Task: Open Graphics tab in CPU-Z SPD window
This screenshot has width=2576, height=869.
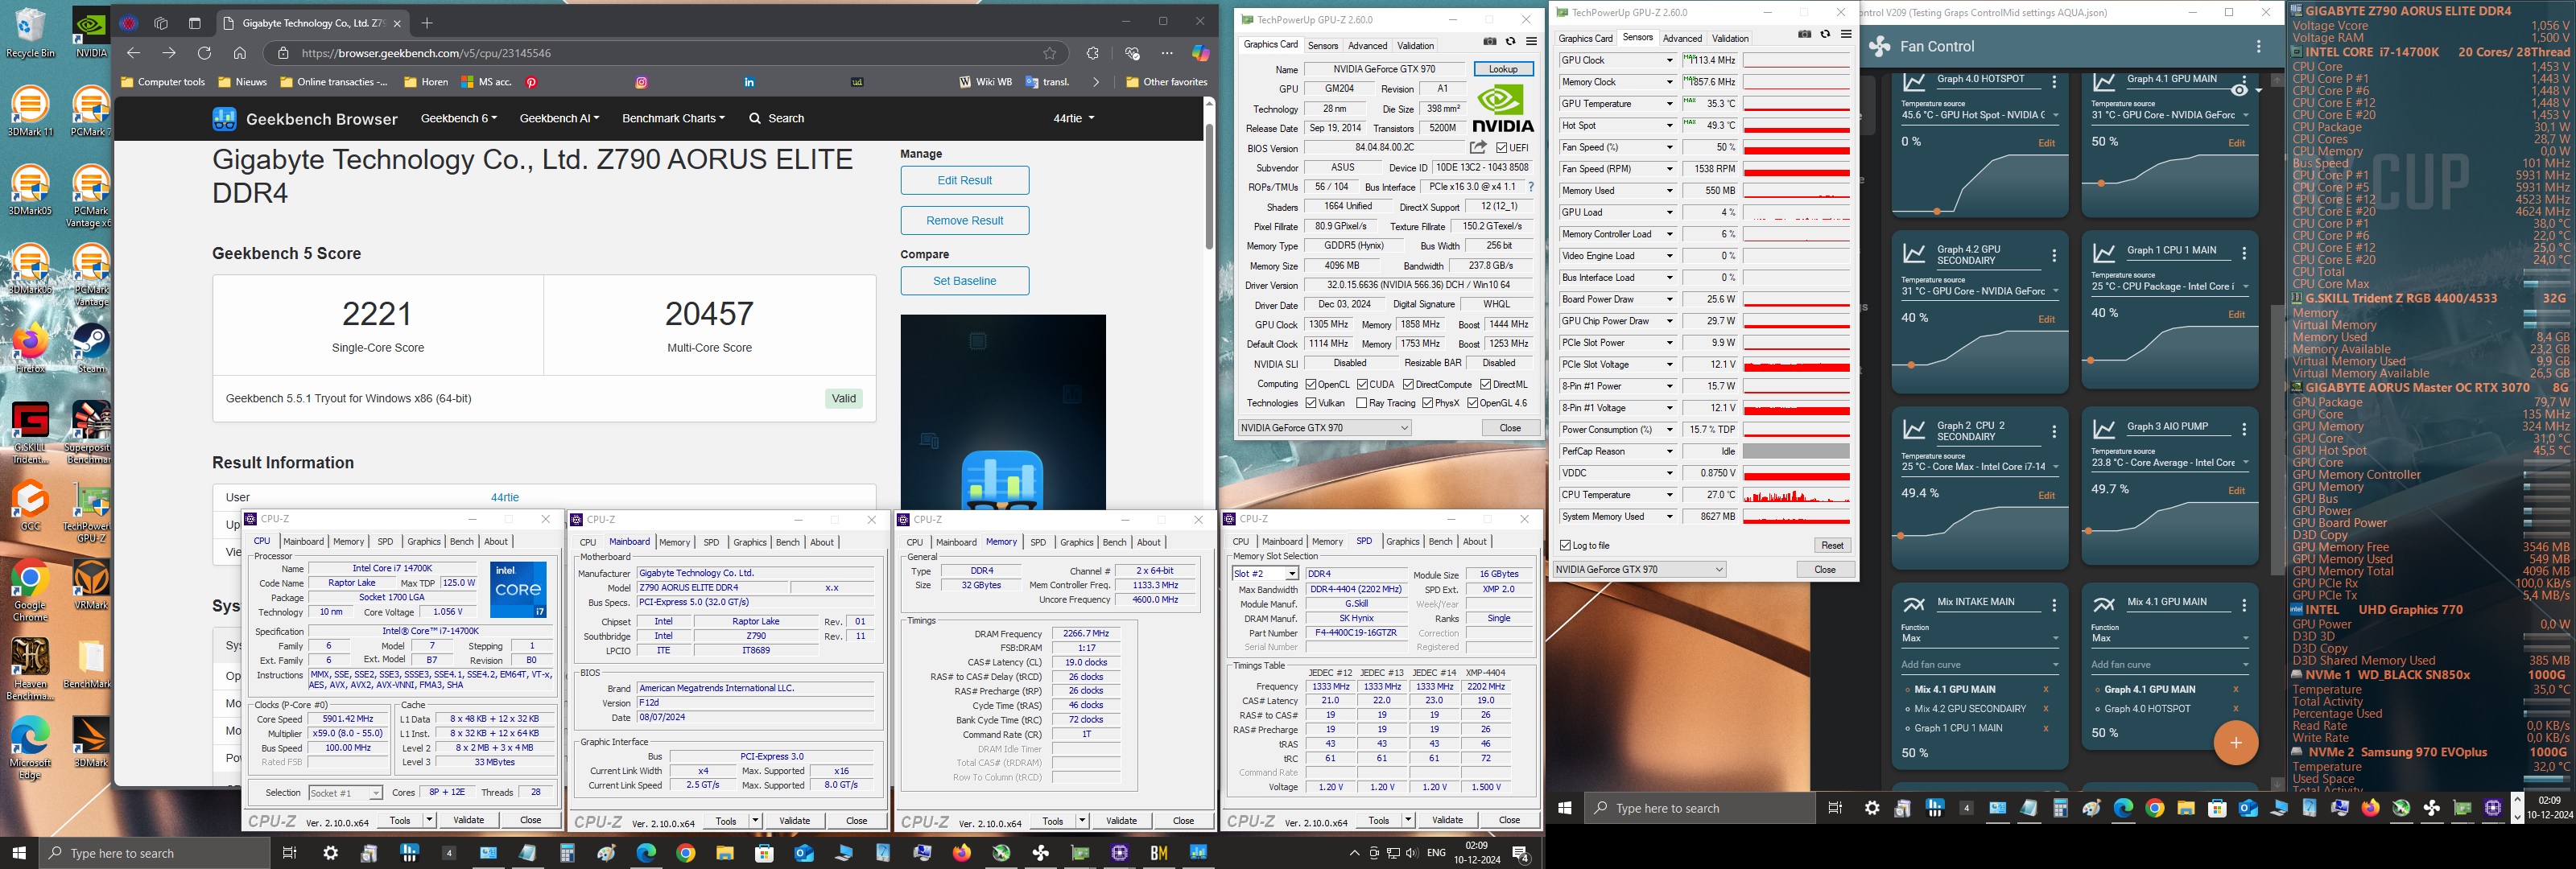Action: click(1402, 542)
